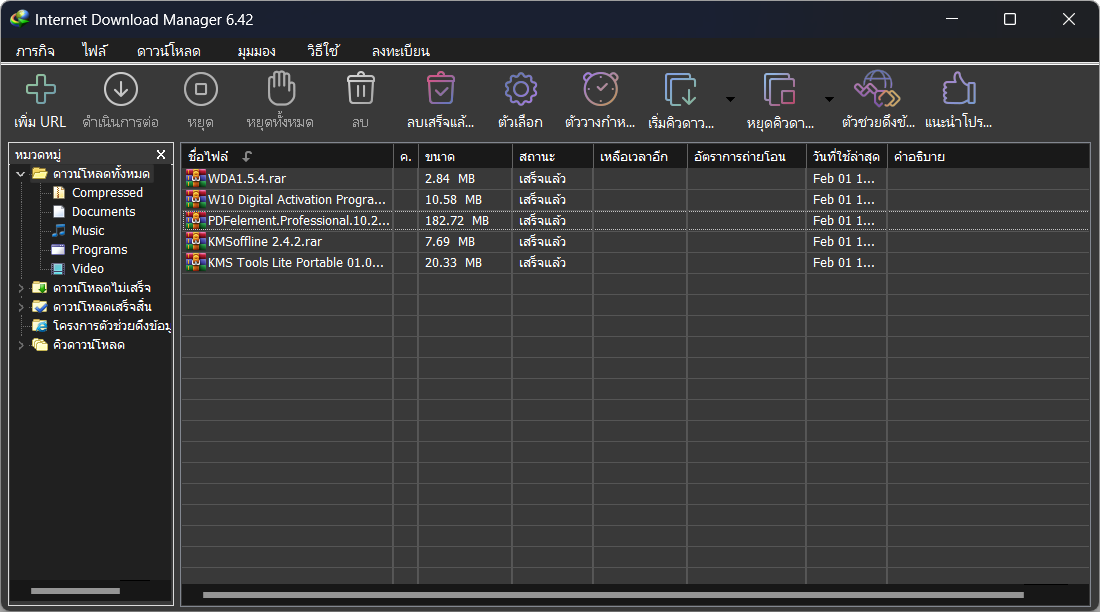Click the หยุด stop icon
The width and height of the screenshot is (1100, 612).
pyautogui.click(x=201, y=90)
